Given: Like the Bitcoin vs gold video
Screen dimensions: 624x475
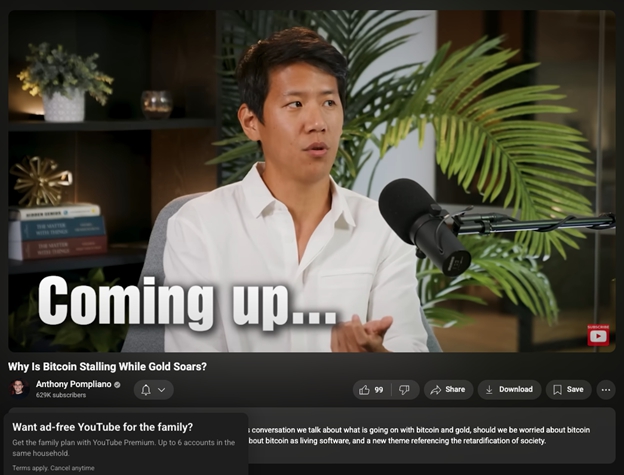Looking at the screenshot, I should tap(371, 390).
